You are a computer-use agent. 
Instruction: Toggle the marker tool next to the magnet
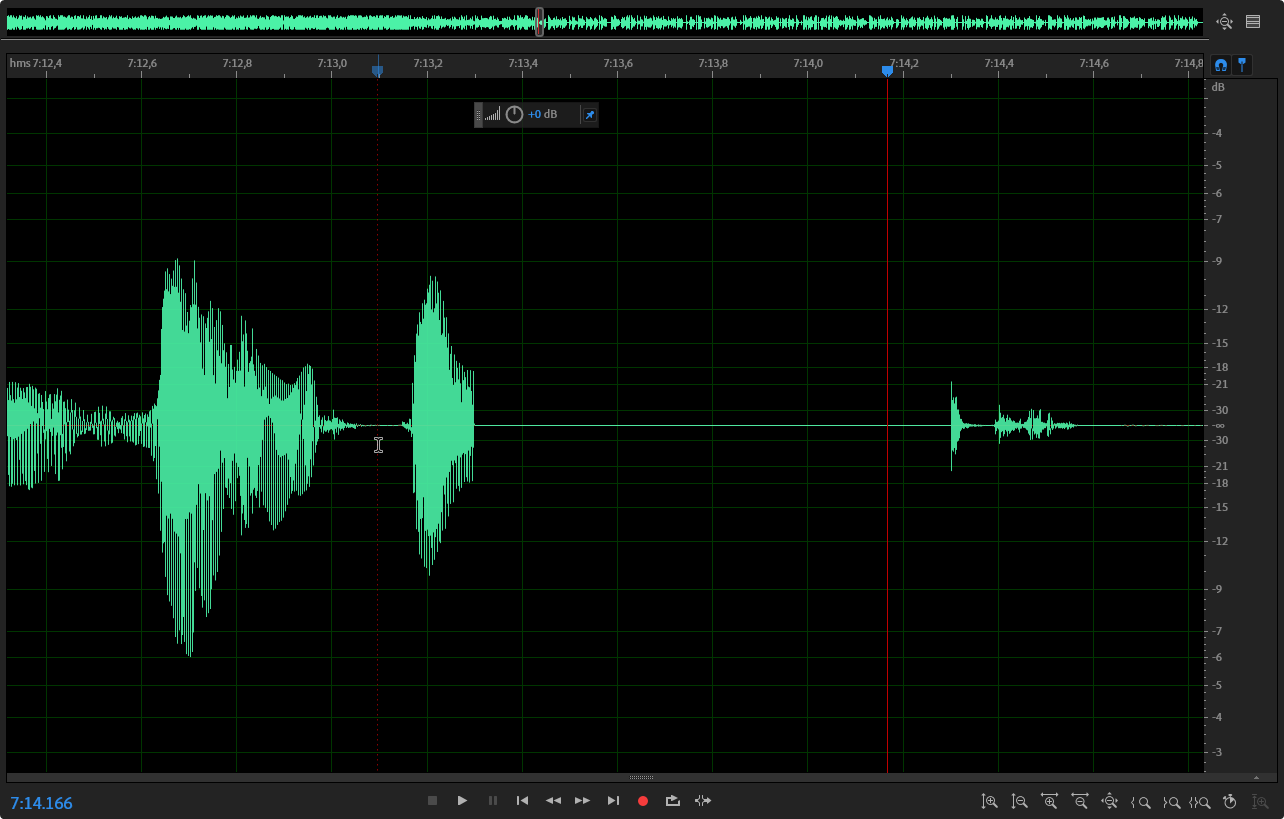click(x=1242, y=64)
